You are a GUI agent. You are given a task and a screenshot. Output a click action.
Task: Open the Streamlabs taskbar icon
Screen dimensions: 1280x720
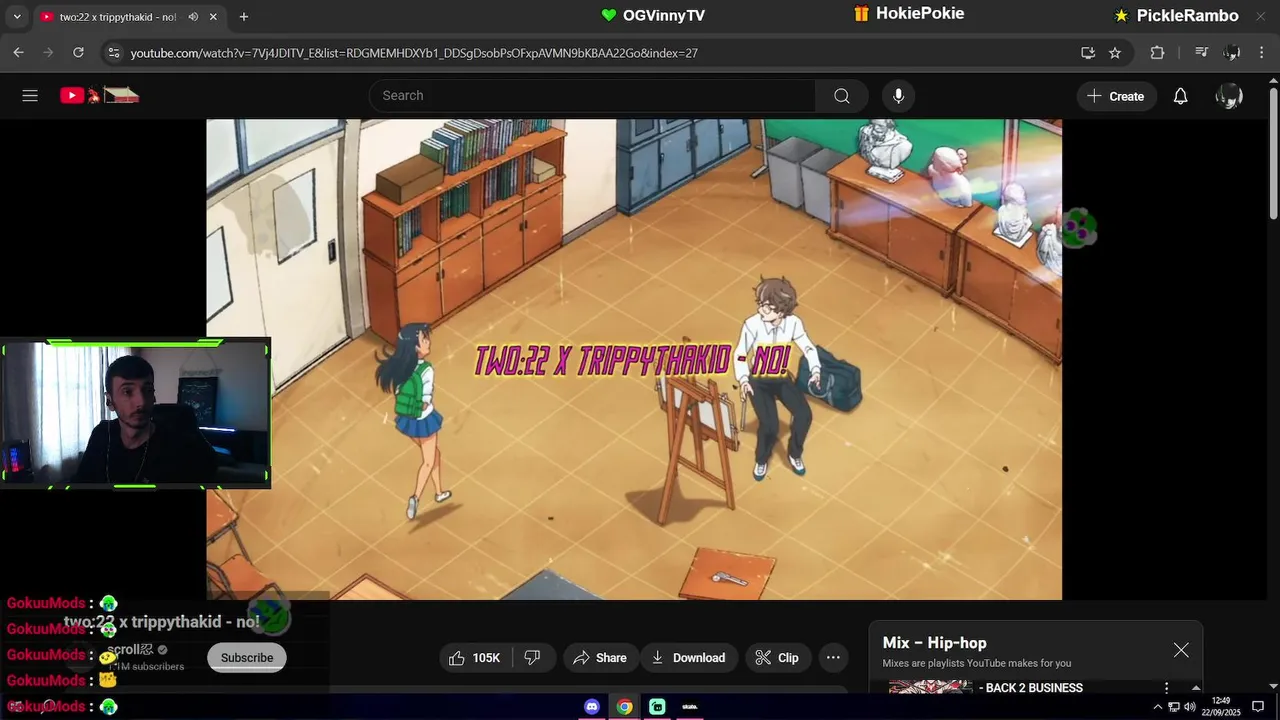[x=657, y=707]
